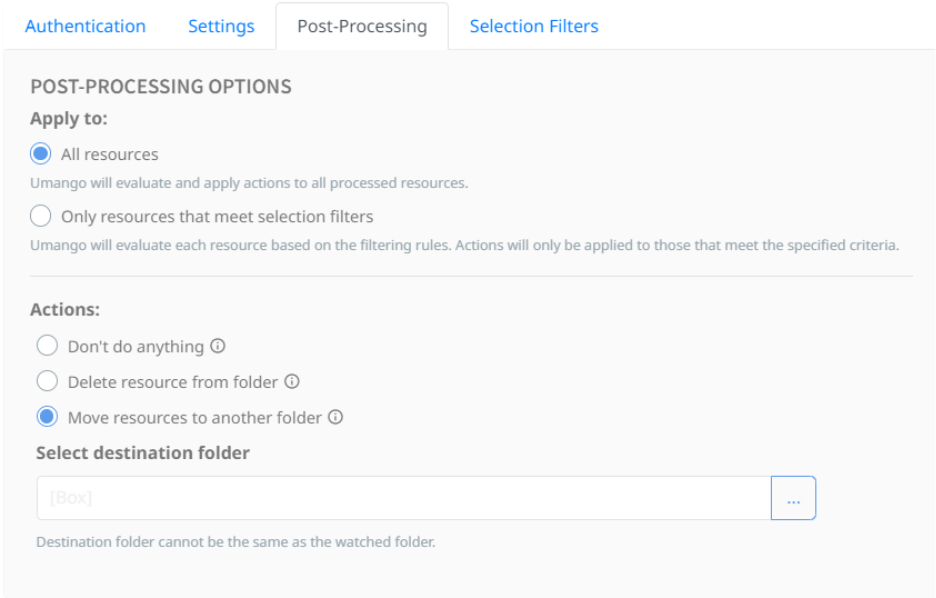This screenshot has width=936, height=598.
Task: Open the Settings tab
Action: click(221, 26)
